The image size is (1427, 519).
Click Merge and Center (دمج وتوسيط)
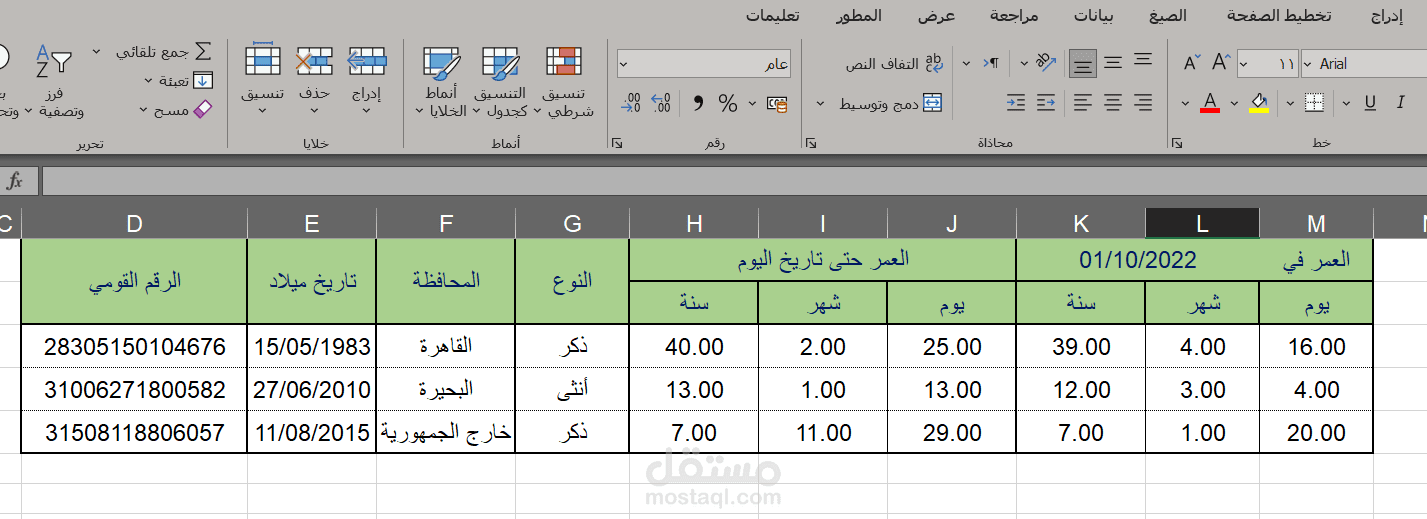(x=891, y=103)
